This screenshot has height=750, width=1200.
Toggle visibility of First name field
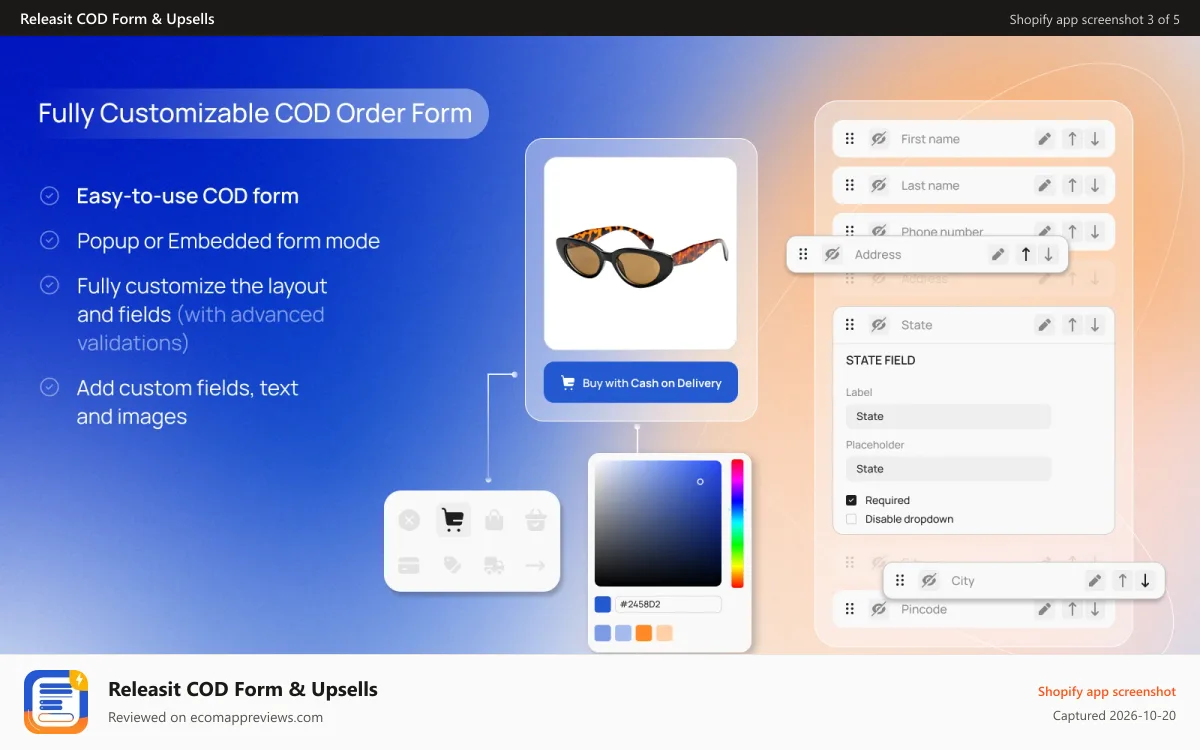click(879, 139)
